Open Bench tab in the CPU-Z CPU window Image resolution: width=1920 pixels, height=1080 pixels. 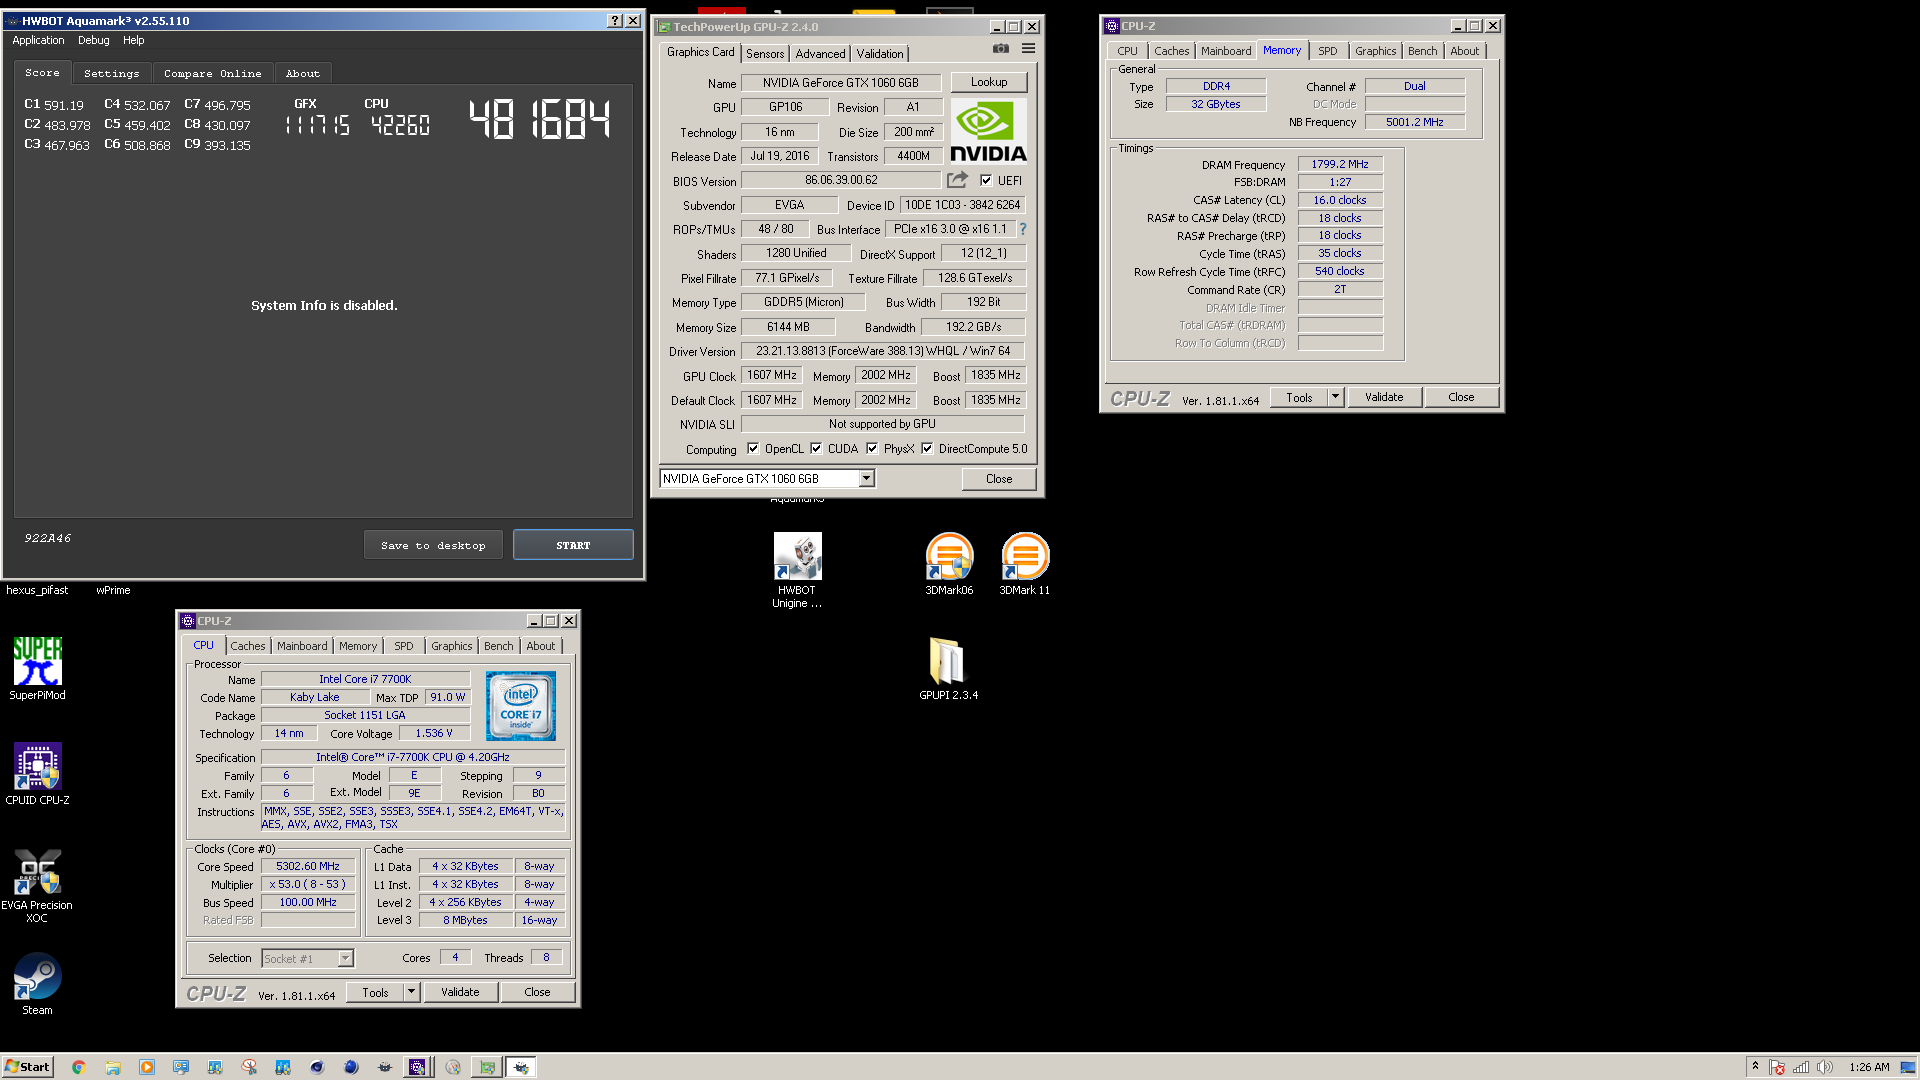click(499, 646)
